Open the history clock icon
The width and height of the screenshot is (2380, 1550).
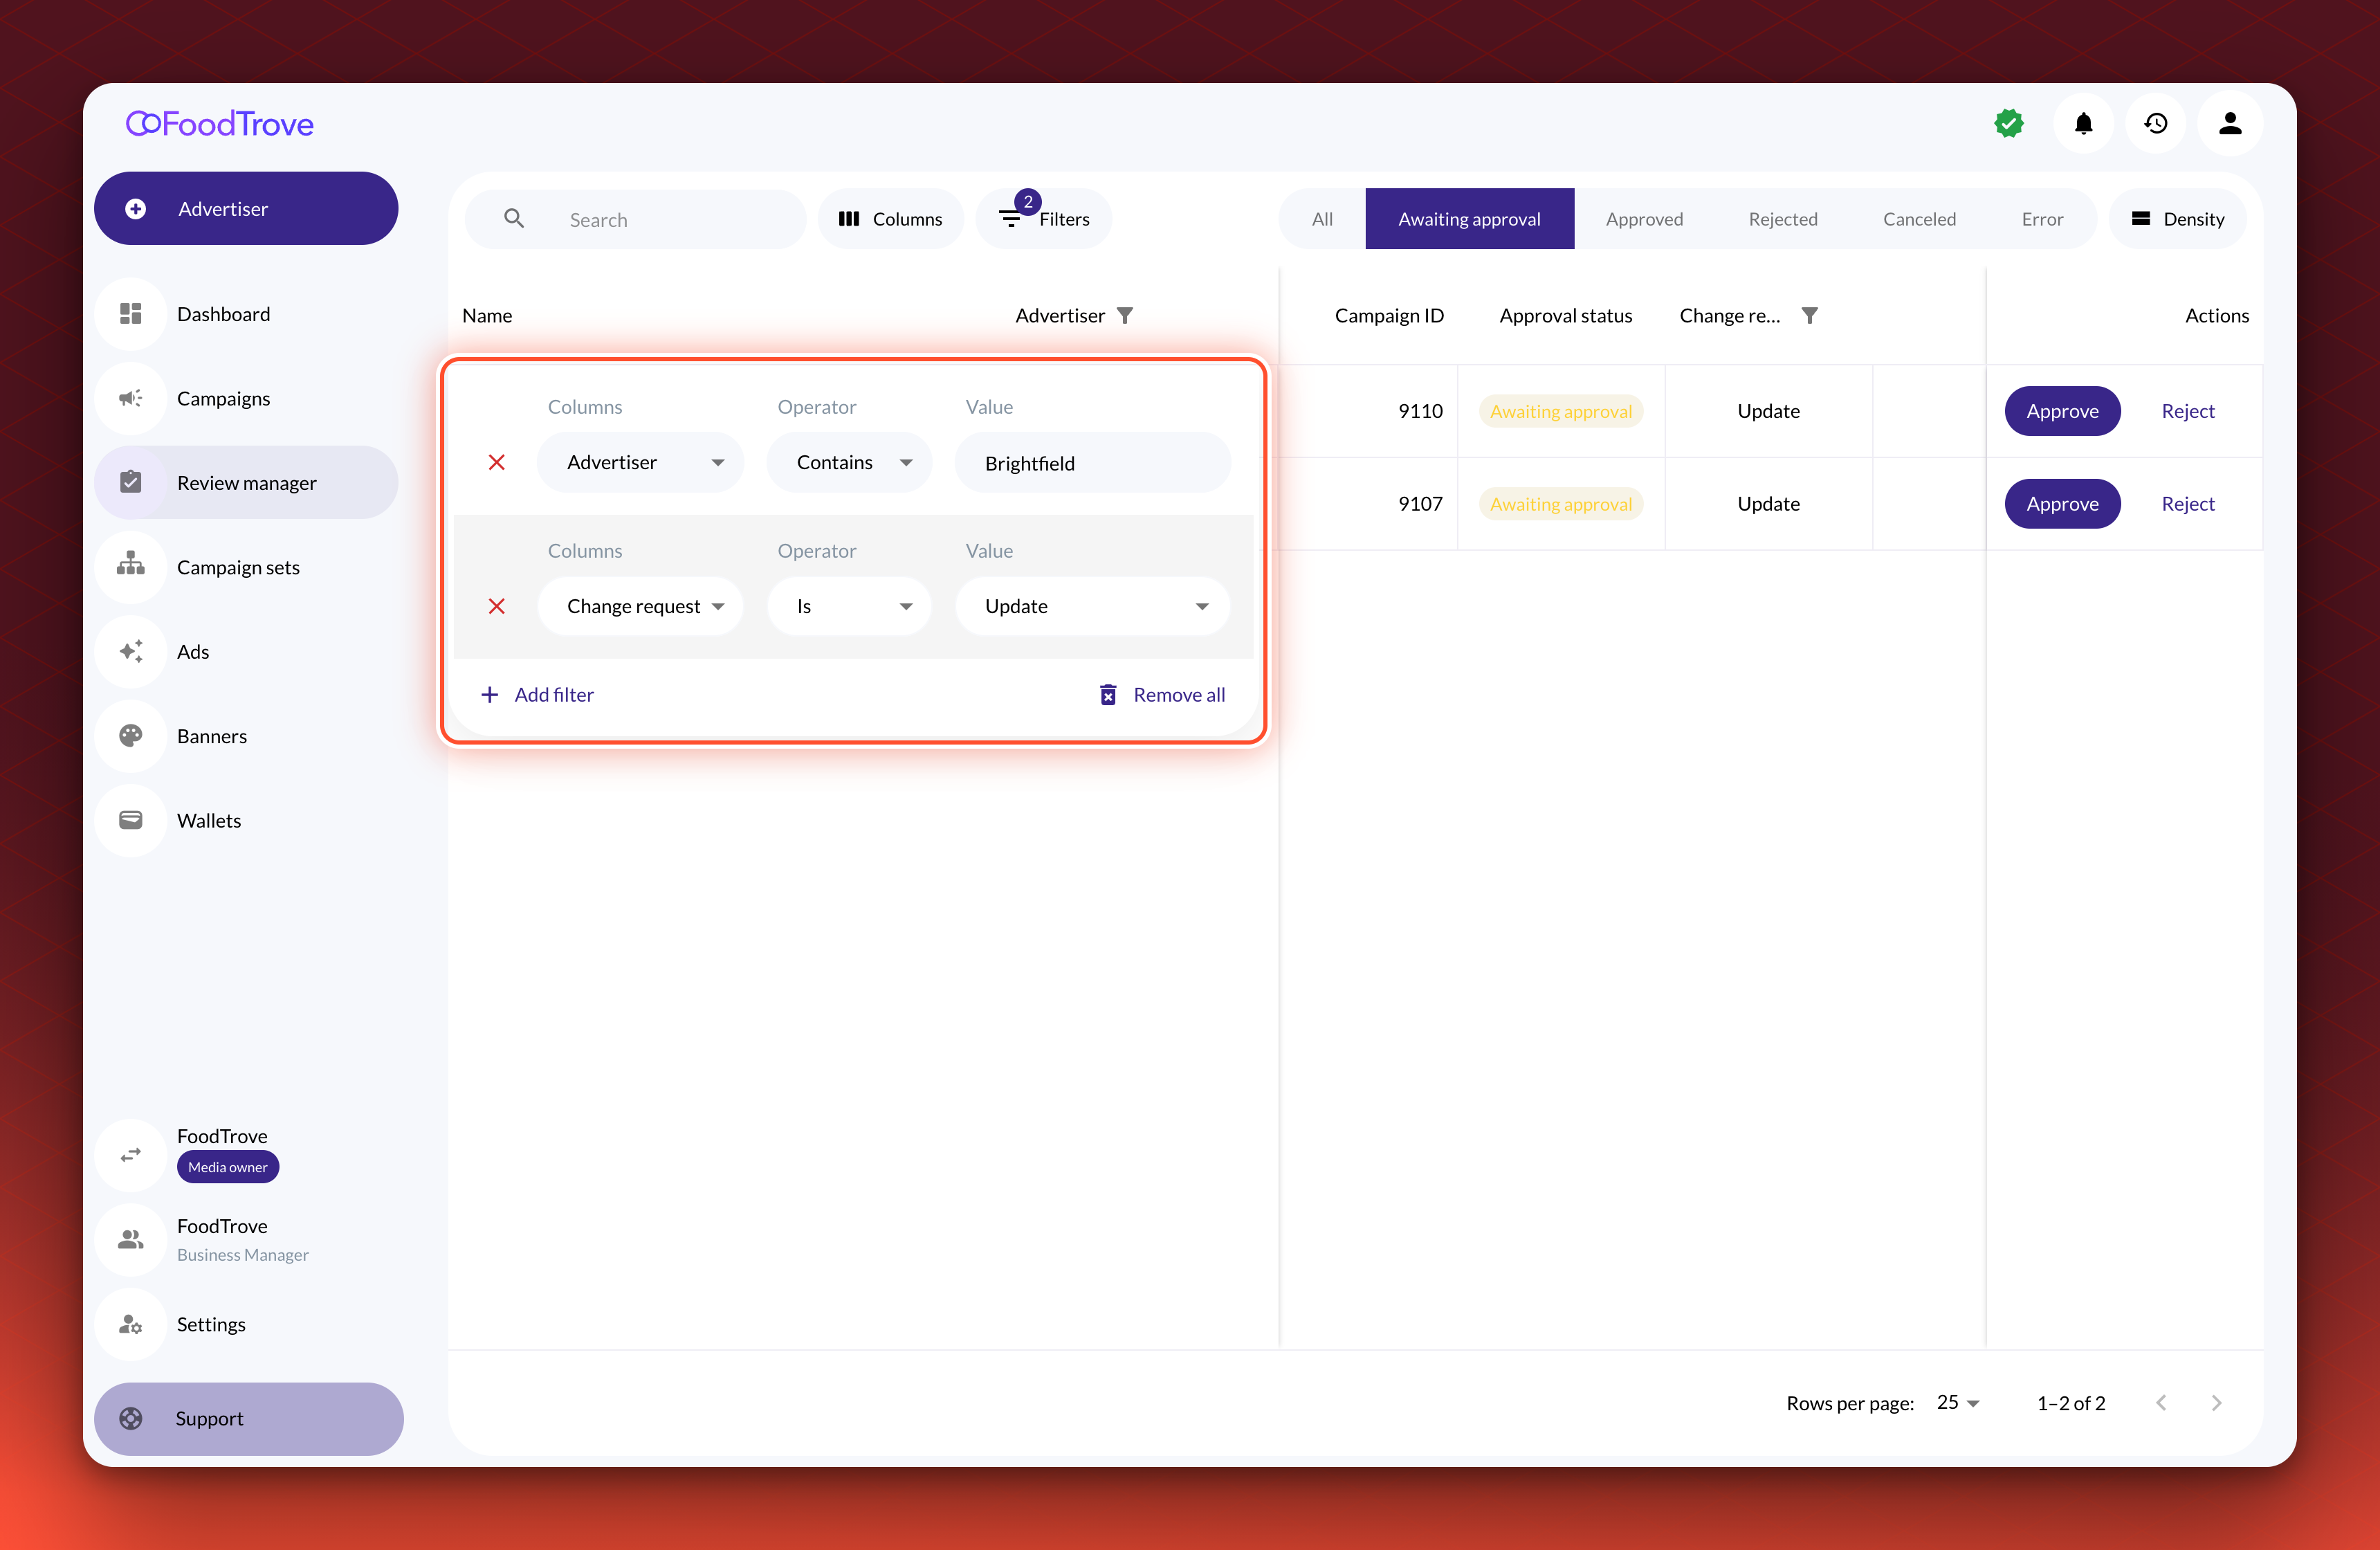point(2156,124)
